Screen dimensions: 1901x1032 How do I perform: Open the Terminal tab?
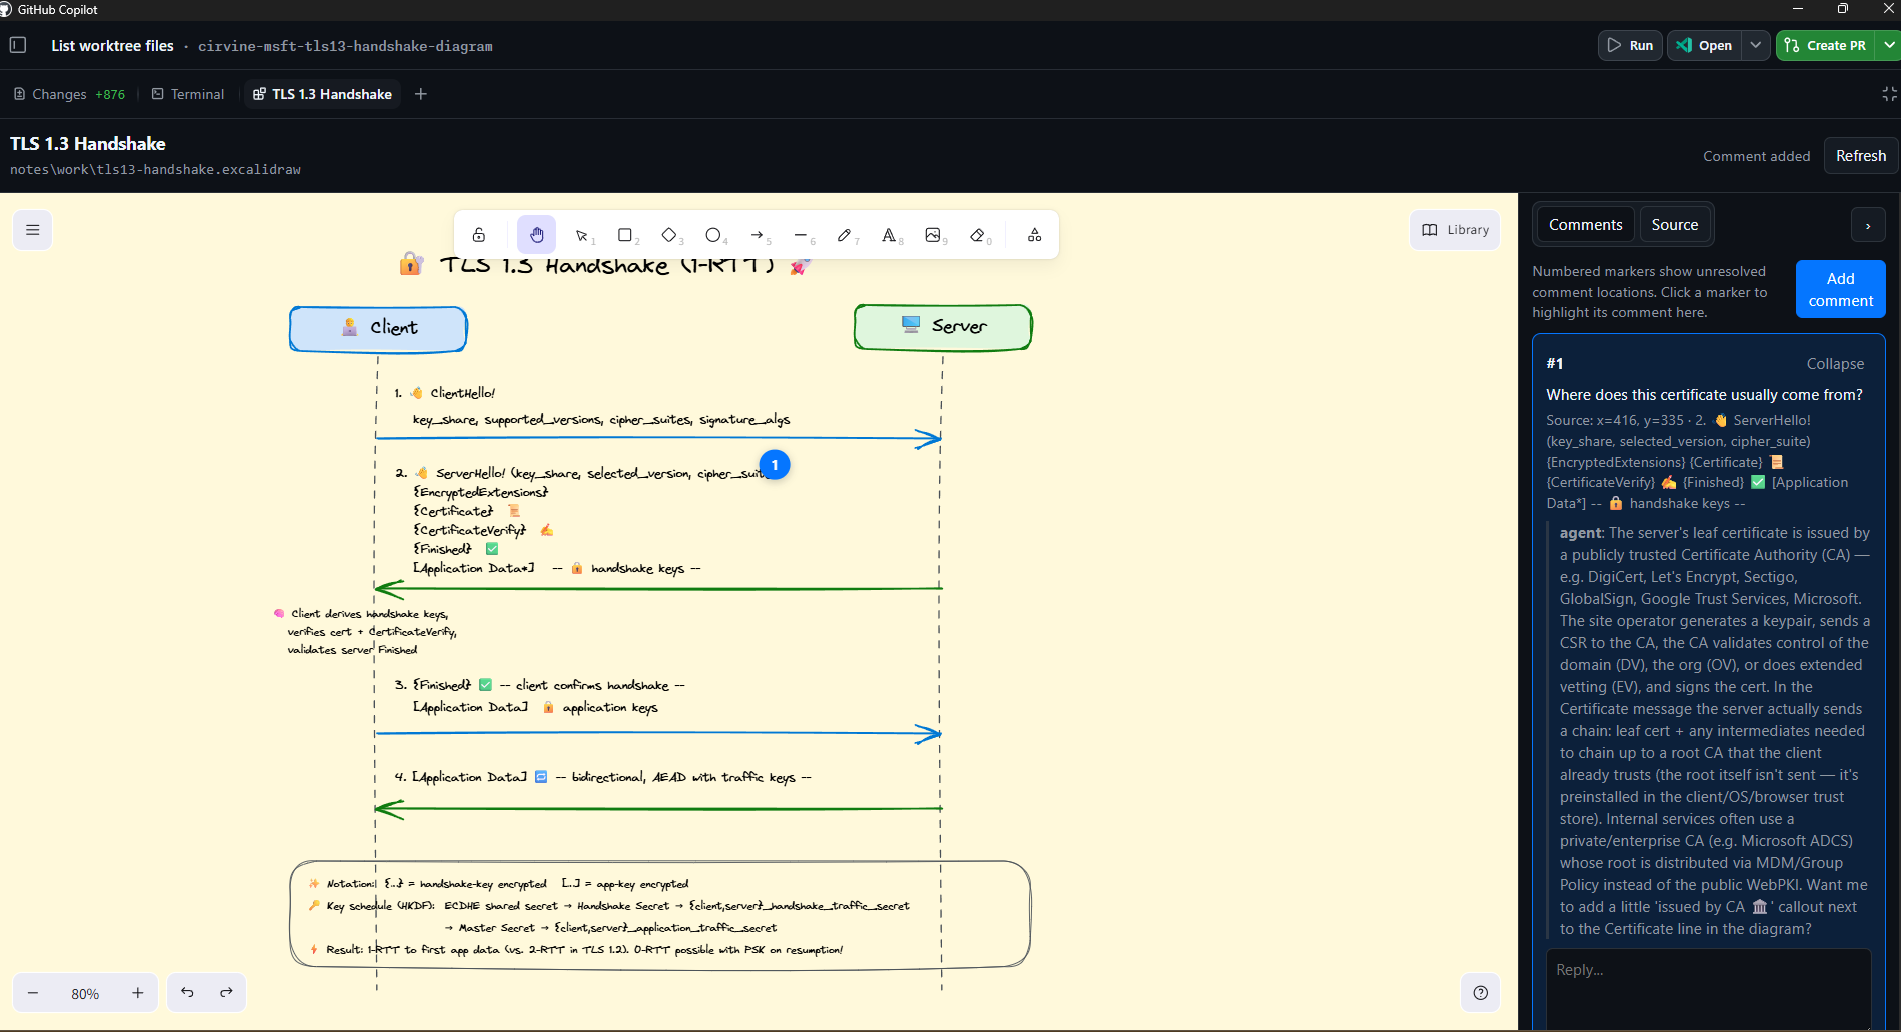[188, 94]
